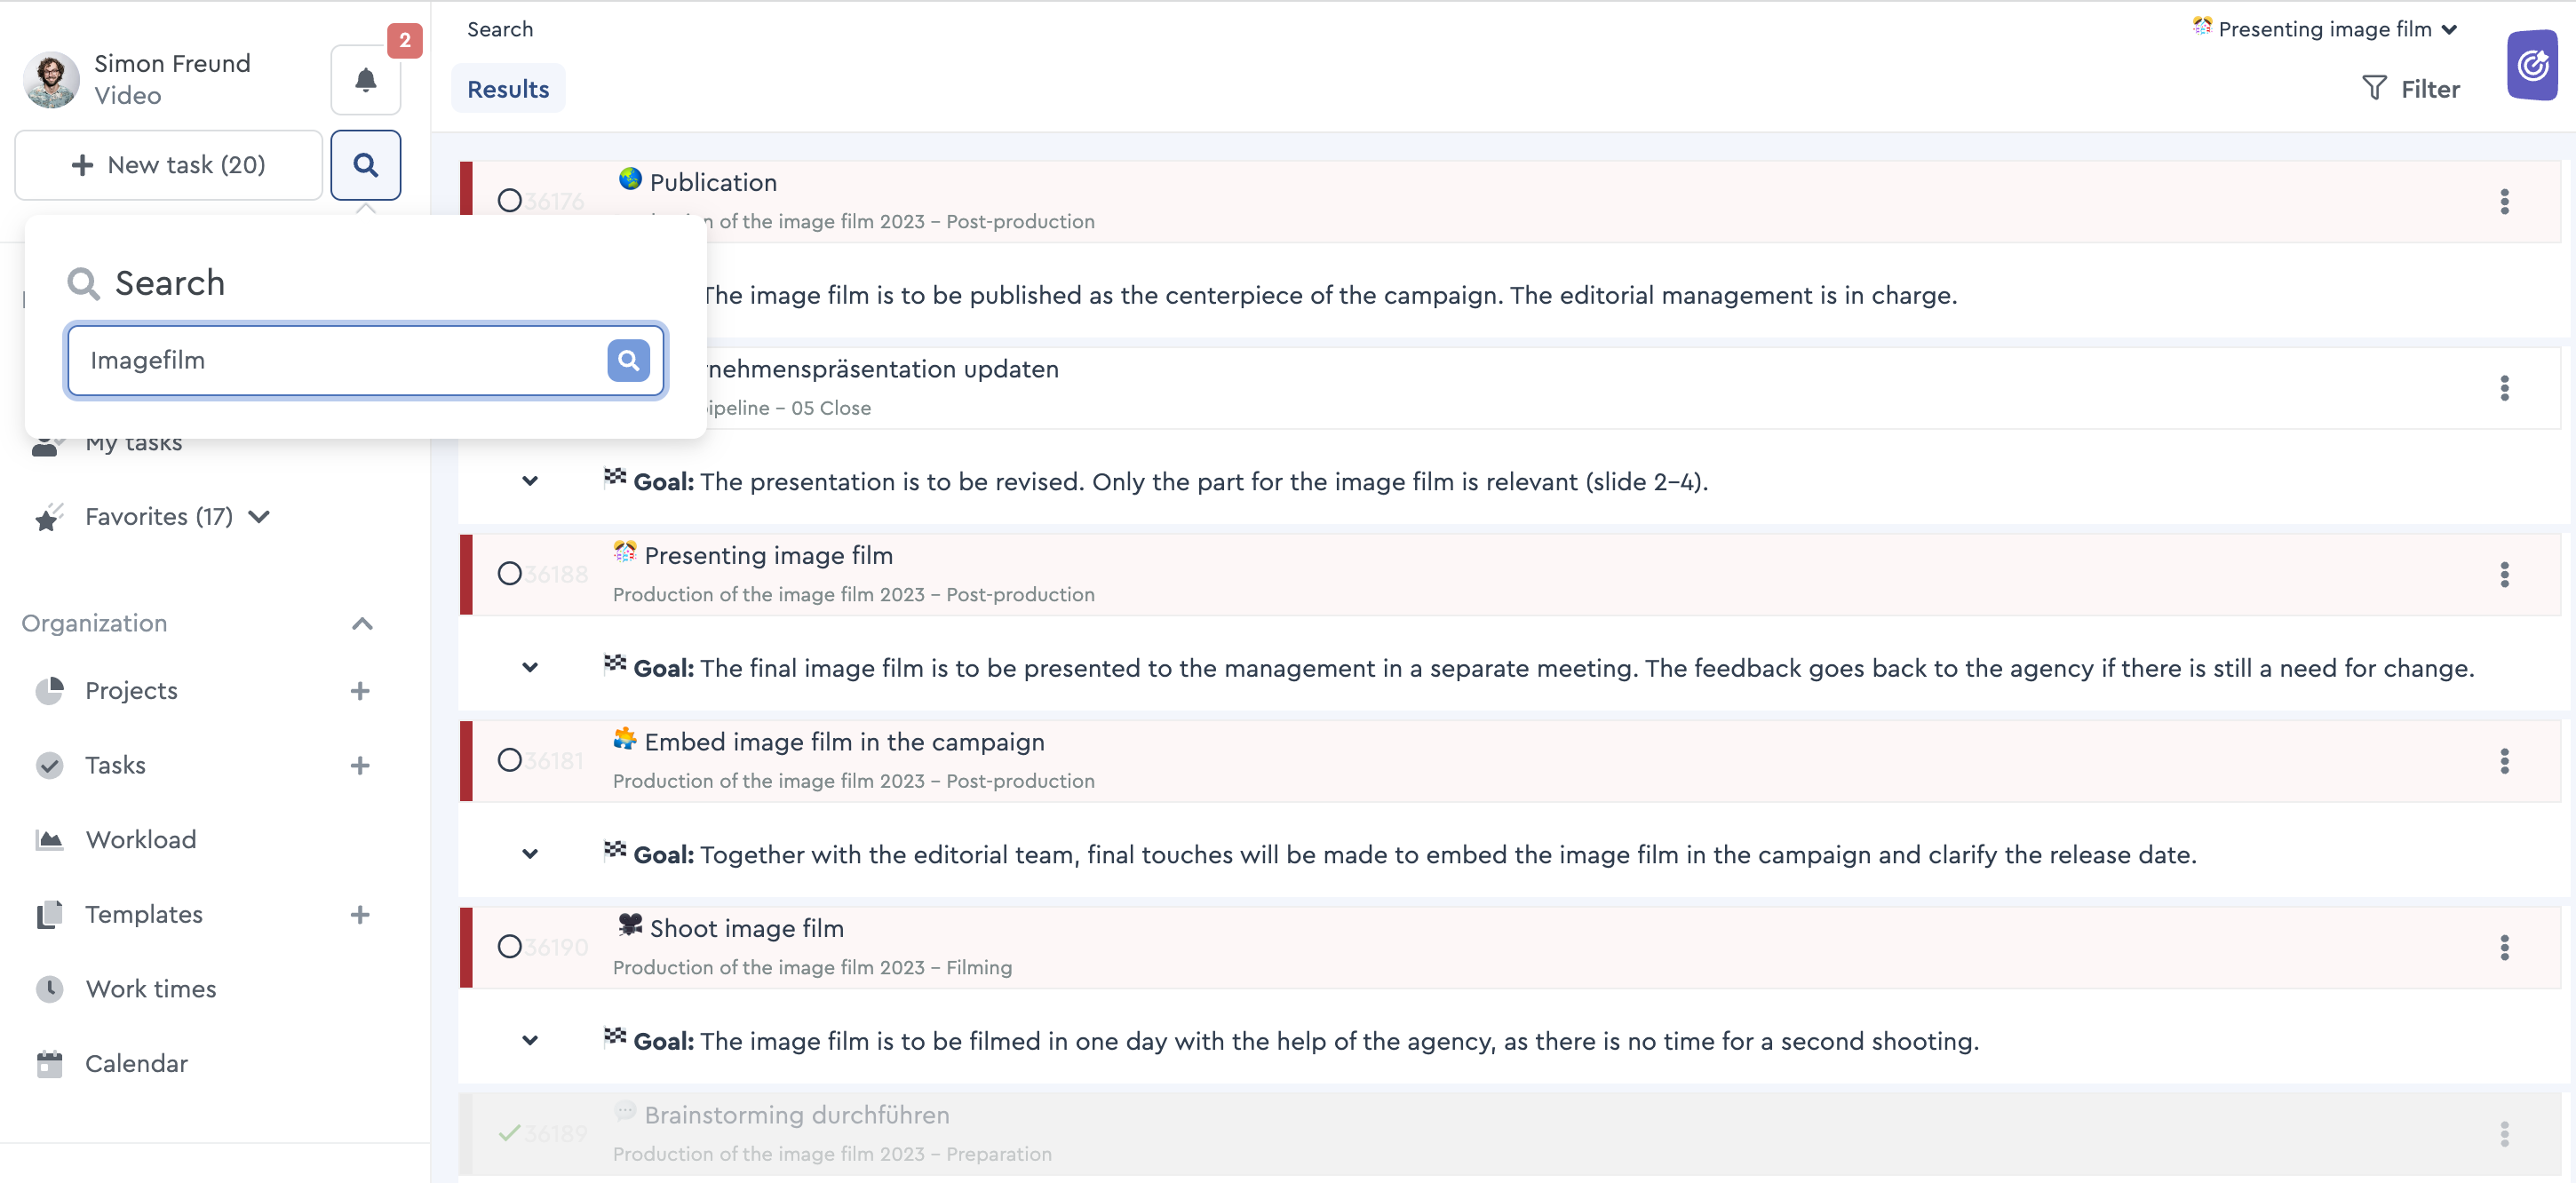Viewport: 2576px width, 1183px height.
Task: Click the Work times clock icon
Action: click(x=49, y=989)
